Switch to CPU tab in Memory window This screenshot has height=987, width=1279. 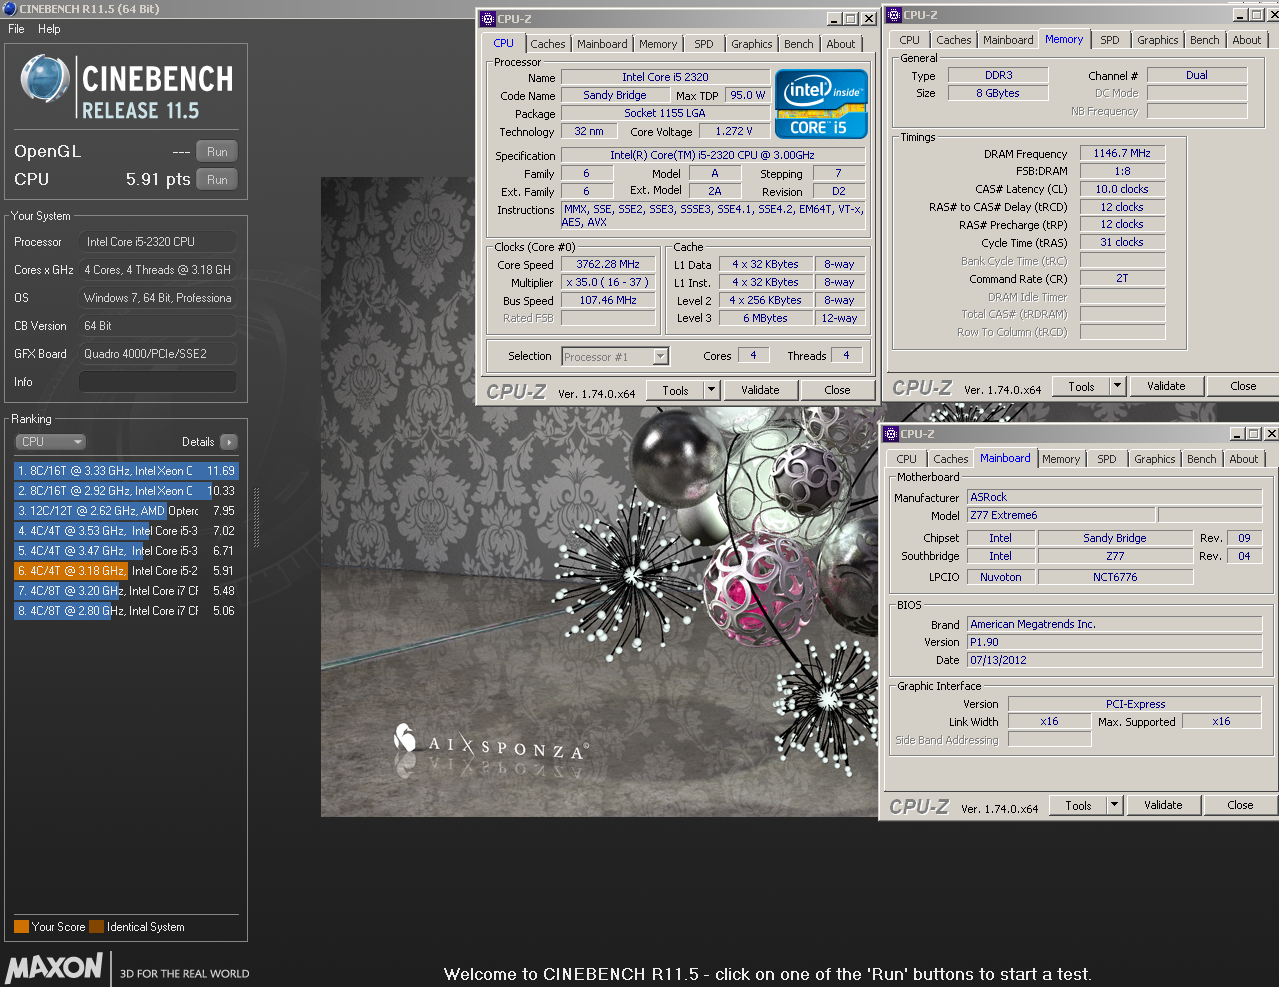click(909, 40)
